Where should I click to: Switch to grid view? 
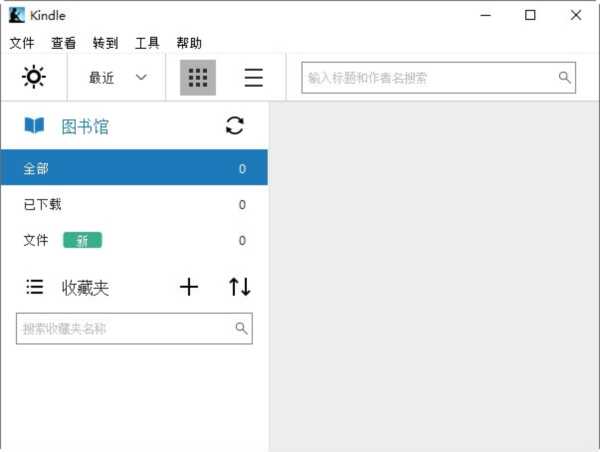[x=197, y=77]
